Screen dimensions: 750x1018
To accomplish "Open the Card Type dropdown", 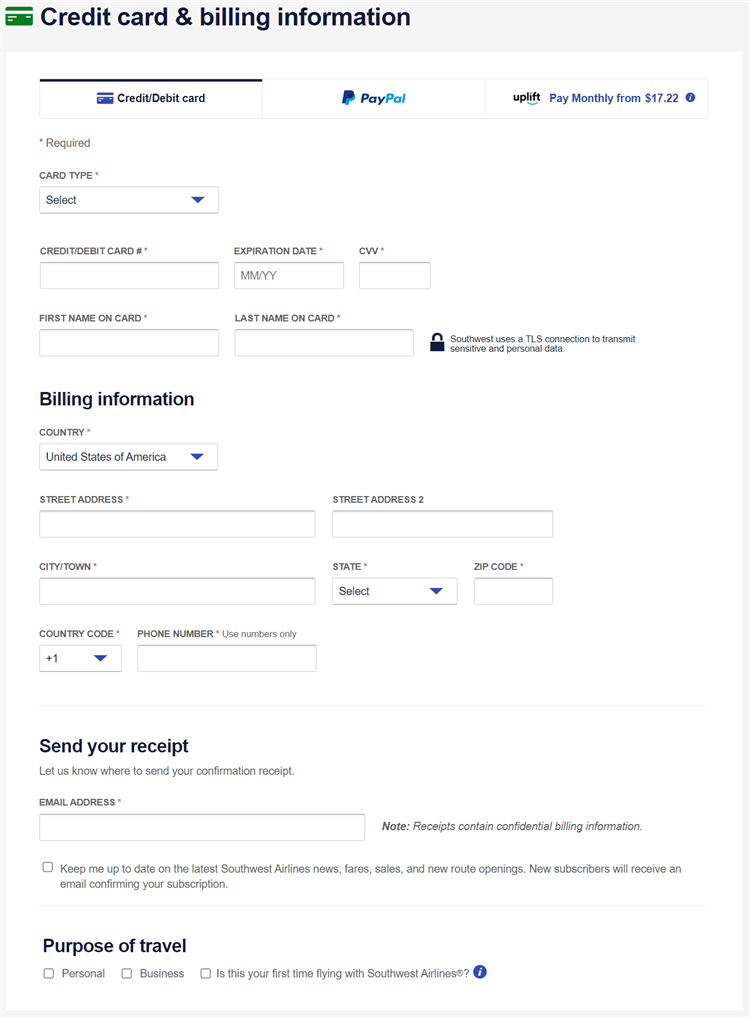I will point(129,200).
